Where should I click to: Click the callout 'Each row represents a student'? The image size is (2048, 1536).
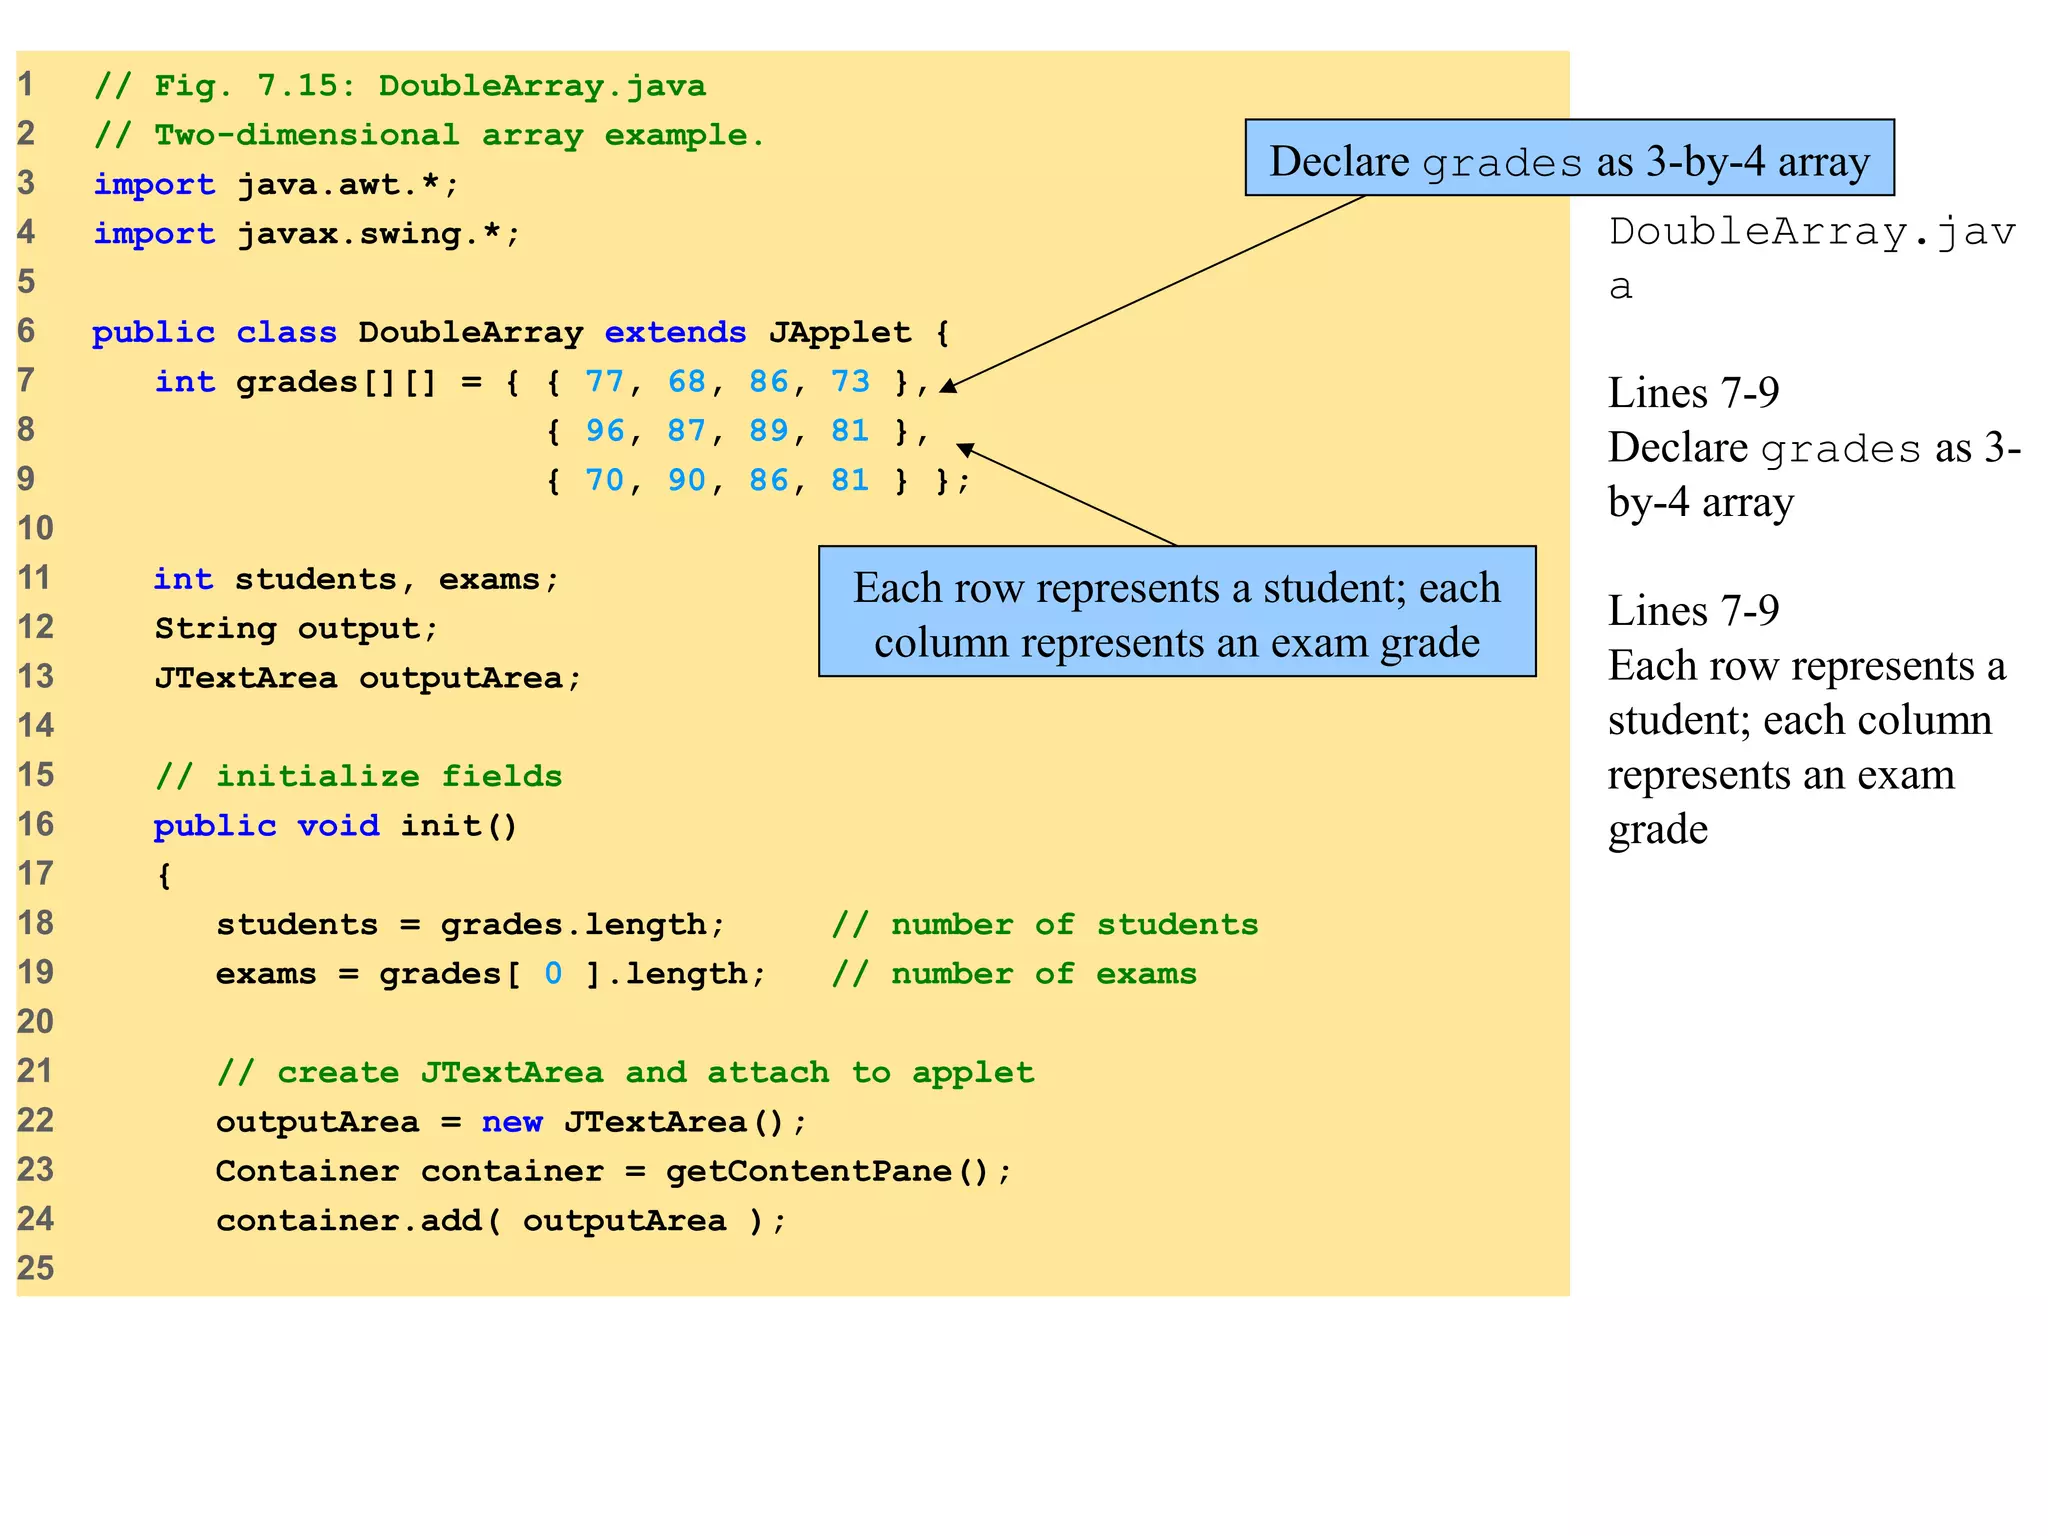pyautogui.click(x=1177, y=611)
